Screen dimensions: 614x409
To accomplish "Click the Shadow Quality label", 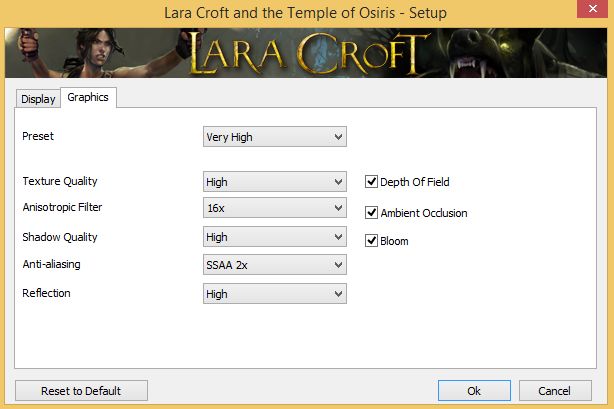I will (x=60, y=237).
